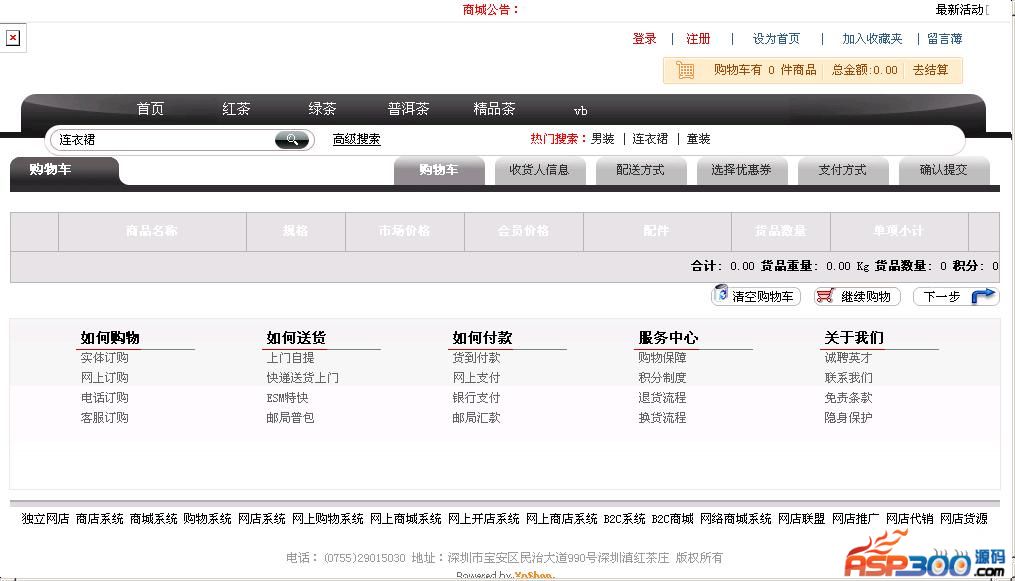Open 电话订购 help link
The height and width of the screenshot is (581, 1015).
(104, 398)
